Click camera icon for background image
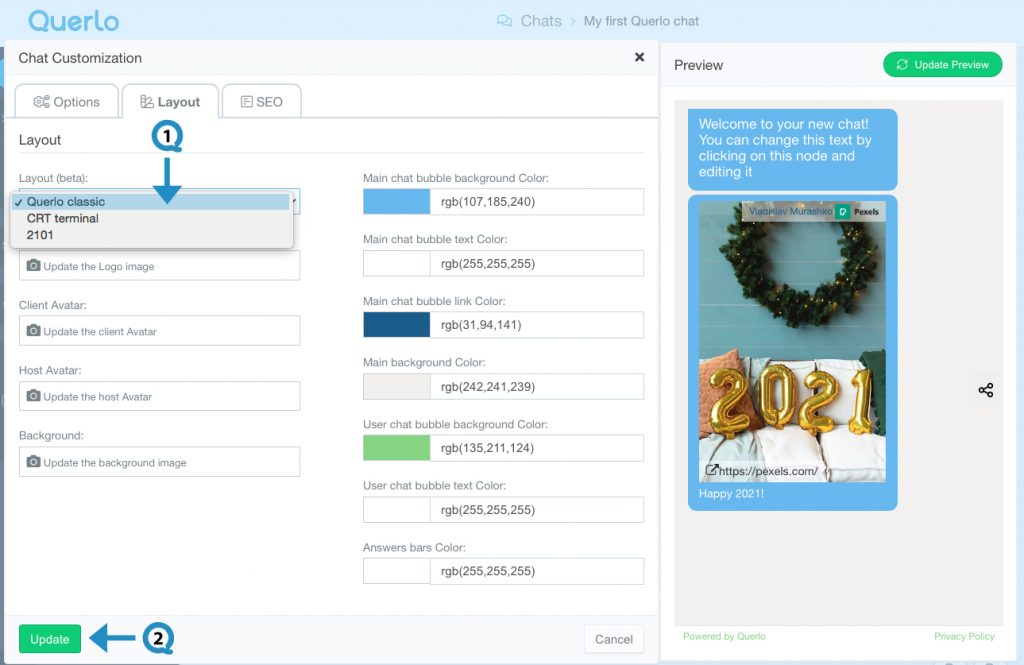 [33, 462]
